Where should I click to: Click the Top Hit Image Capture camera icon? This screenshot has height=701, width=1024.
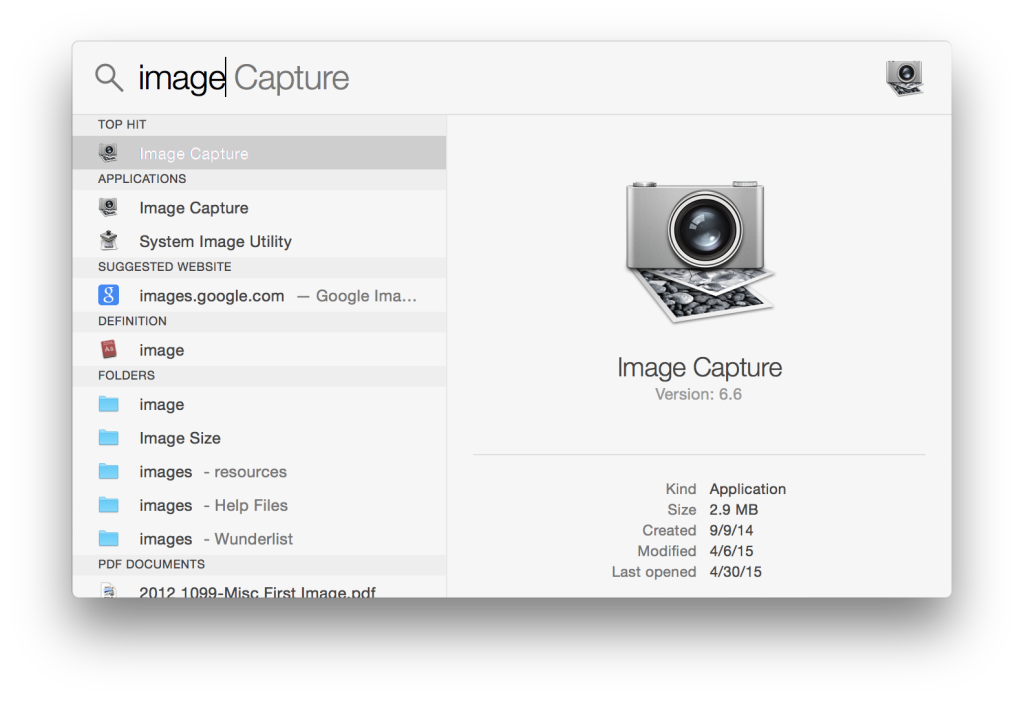tap(108, 153)
